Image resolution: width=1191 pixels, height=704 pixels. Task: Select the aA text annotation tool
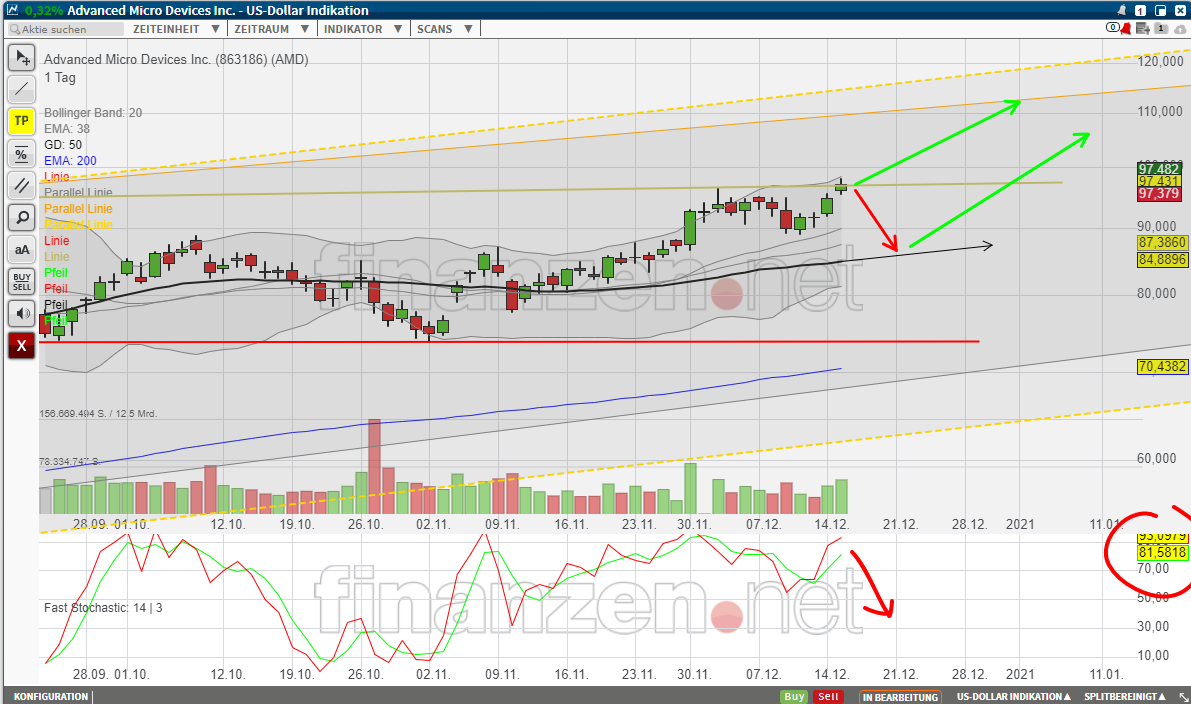(x=21, y=249)
